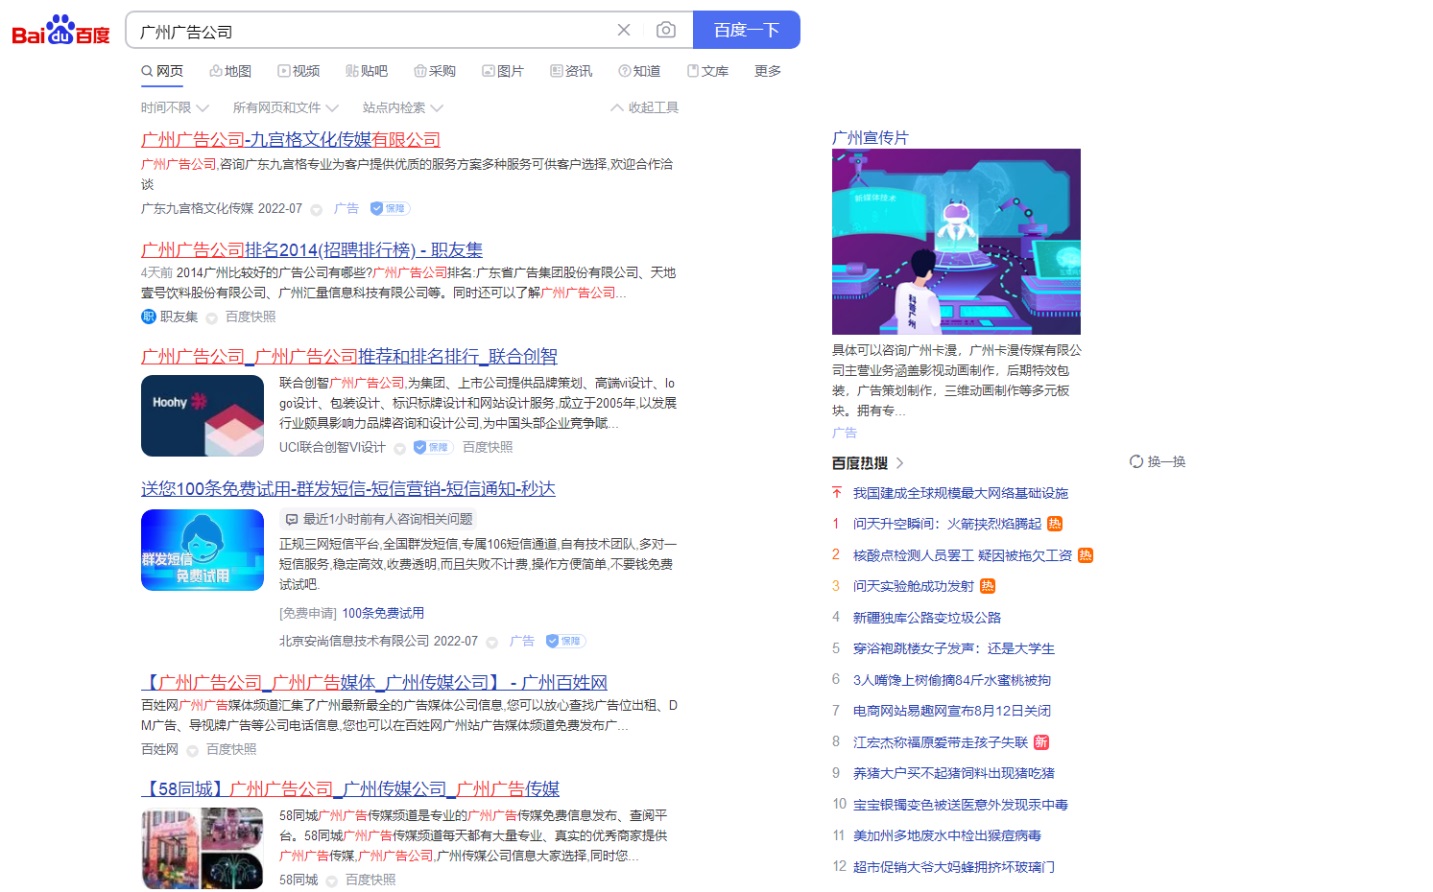The width and height of the screenshot is (1433, 892).
Task: Open 资讯 tab
Action: pos(571,71)
